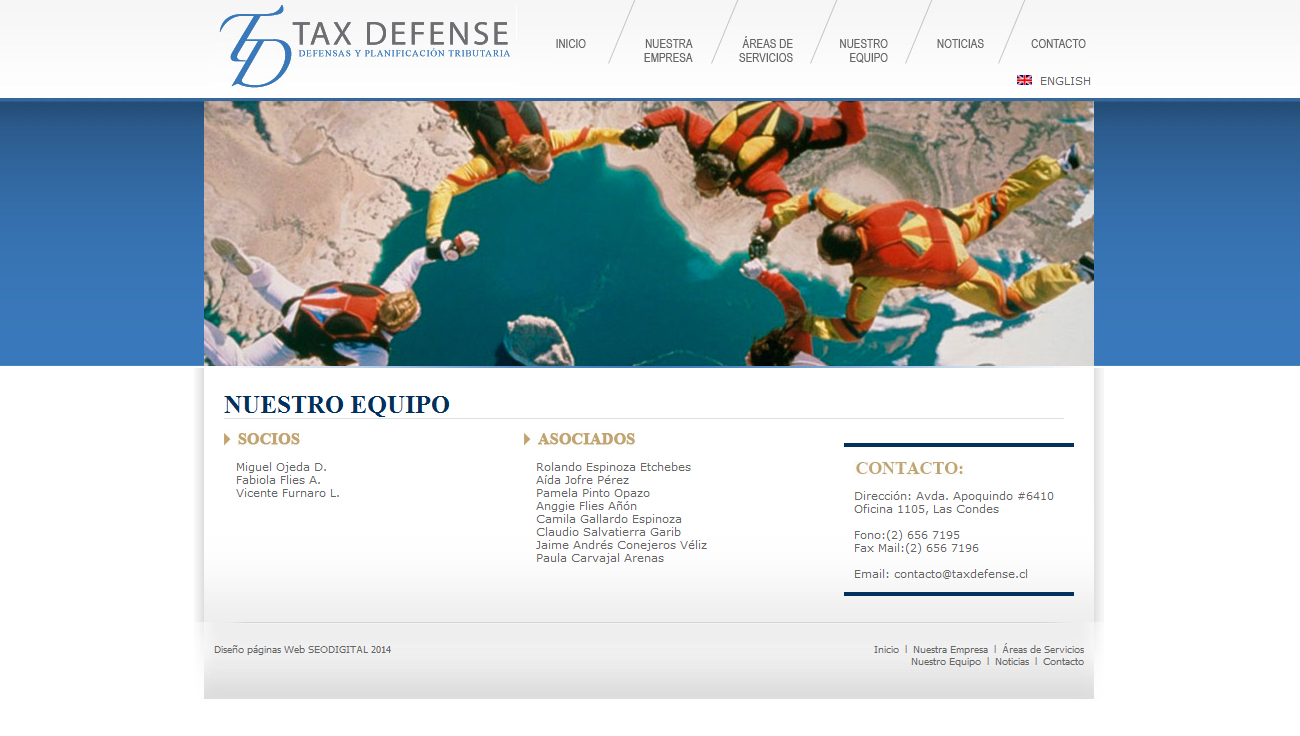The width and height of the screenshot is (1300, 736).
Task: Click the name Fabiola Flies A.
Action: click(x=278, y=480)
